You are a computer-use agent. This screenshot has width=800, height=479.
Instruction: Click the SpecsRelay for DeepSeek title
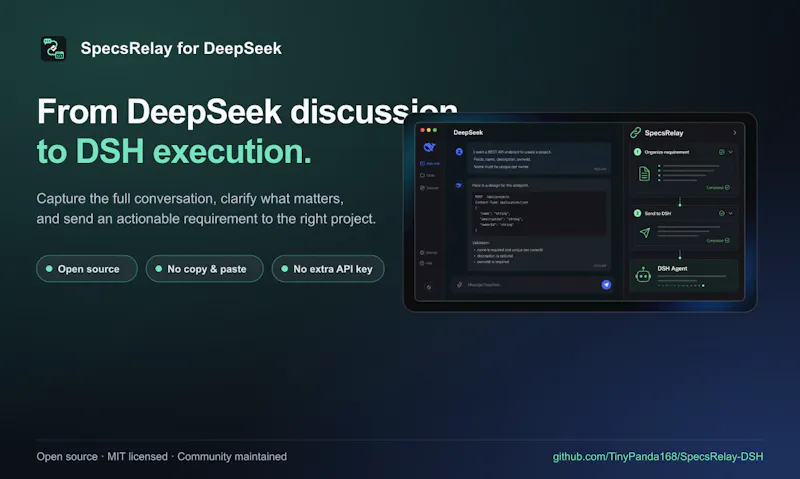pyautogui.click(x=181, y=48)
